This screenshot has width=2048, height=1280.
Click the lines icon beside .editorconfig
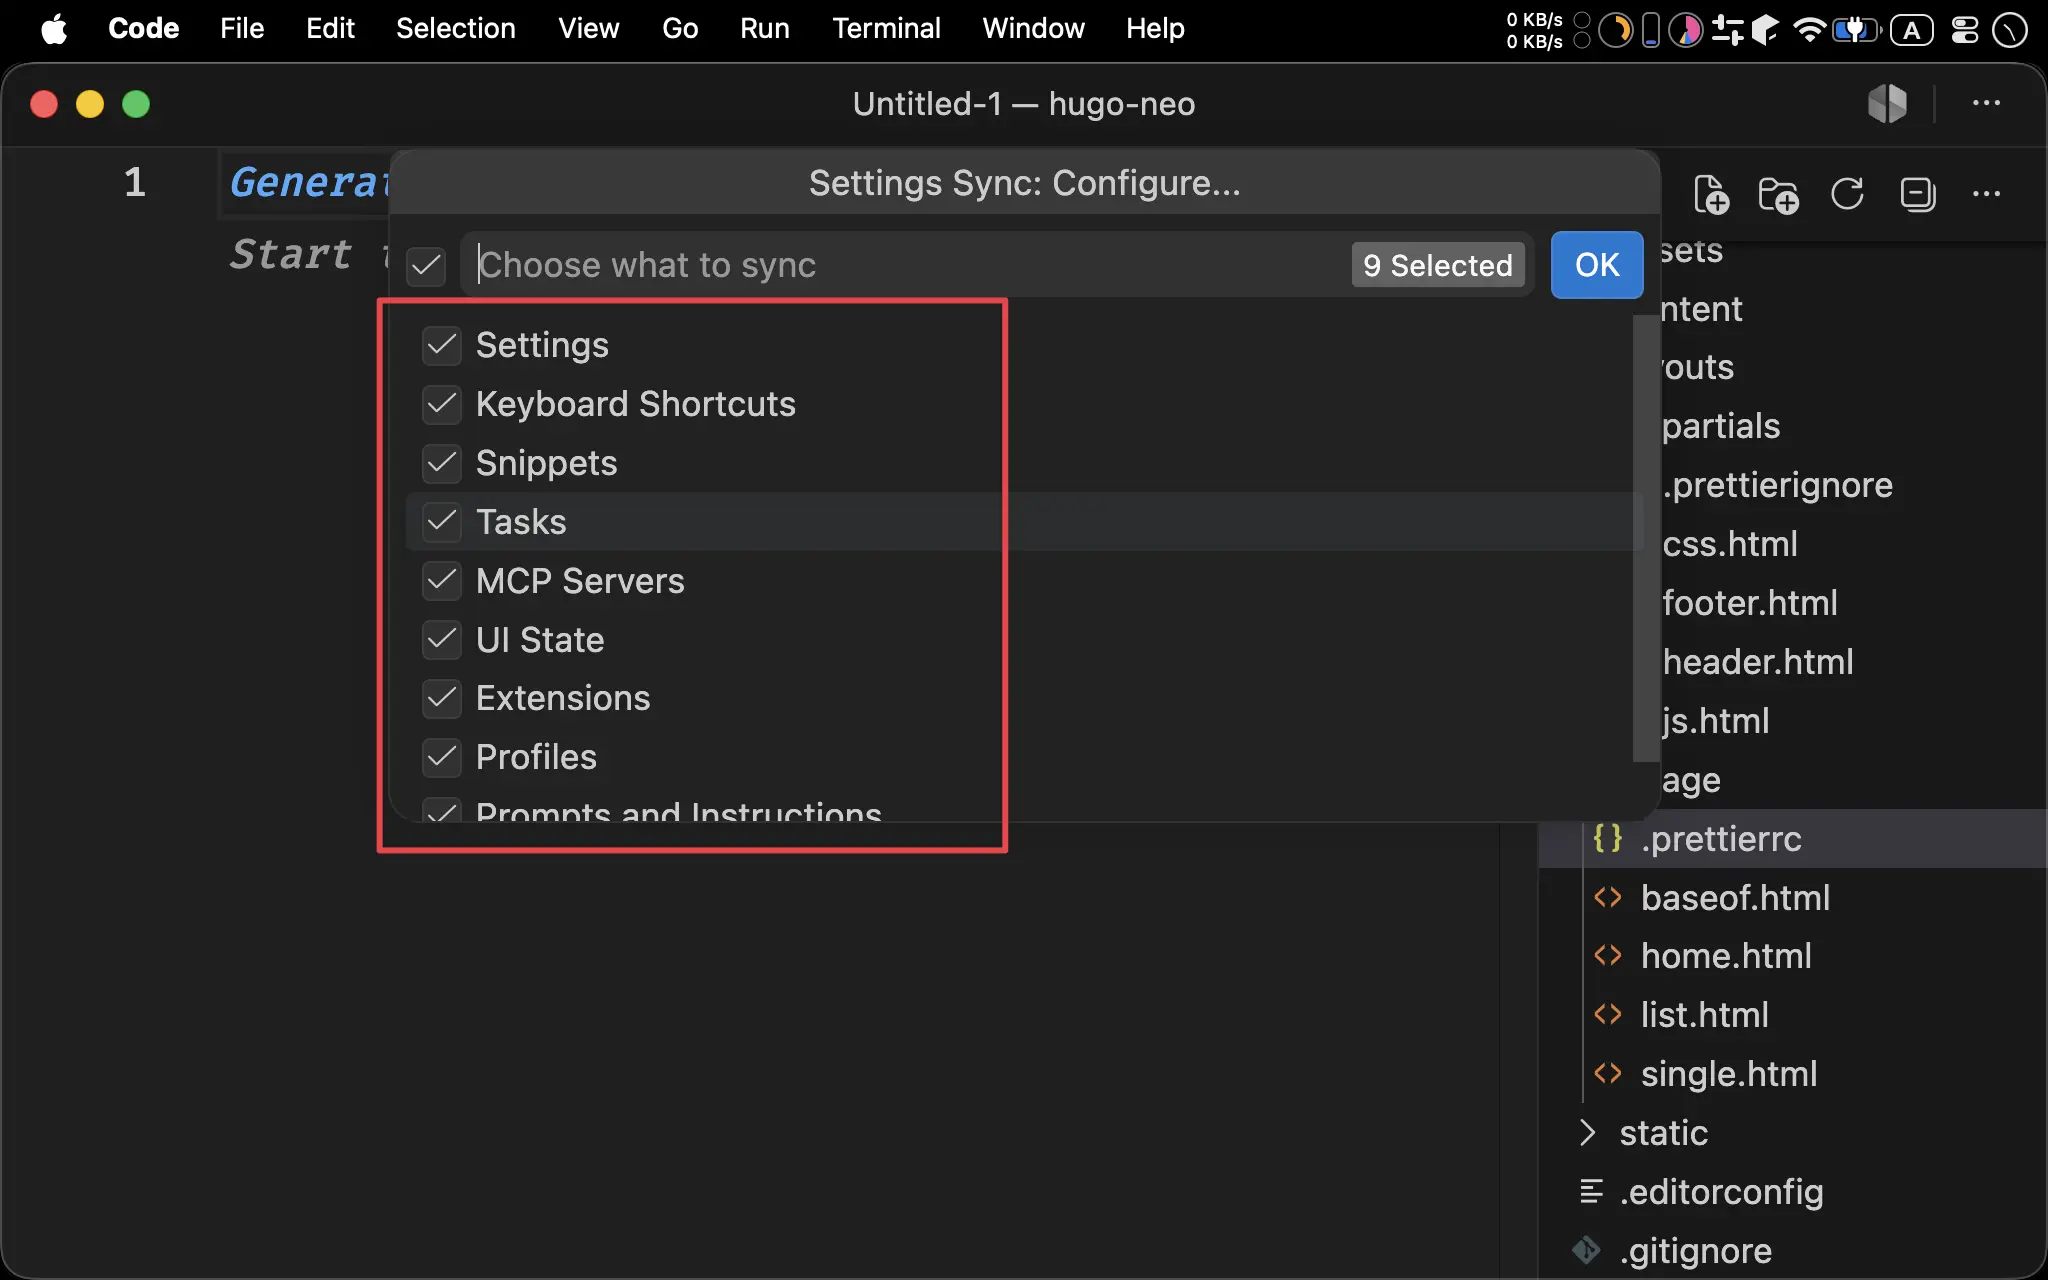(1590, 1192)
